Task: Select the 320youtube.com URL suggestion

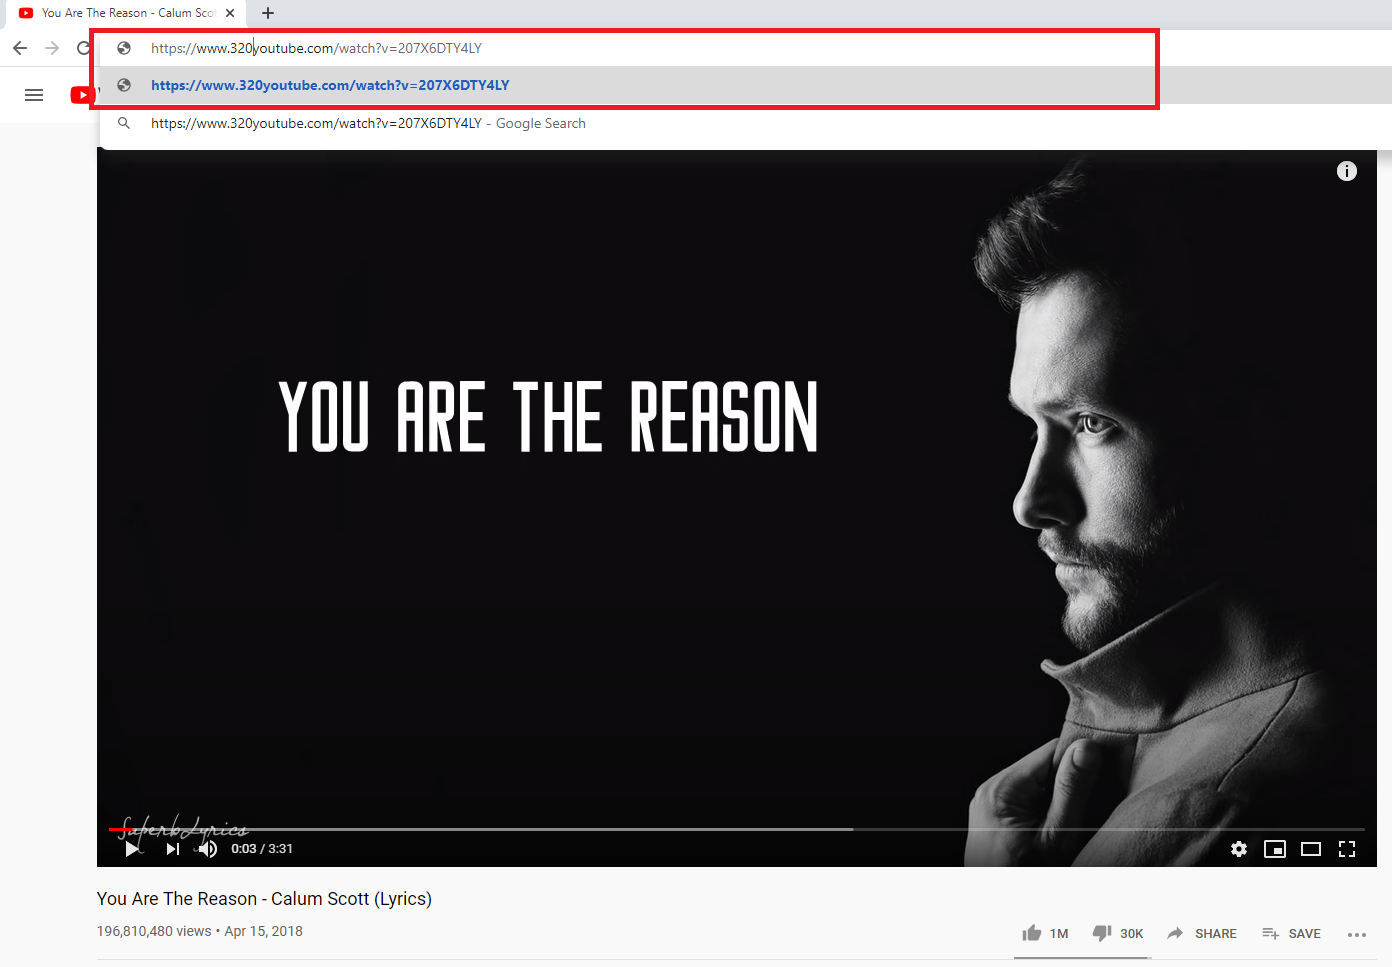Action: (x=745, y=85)
